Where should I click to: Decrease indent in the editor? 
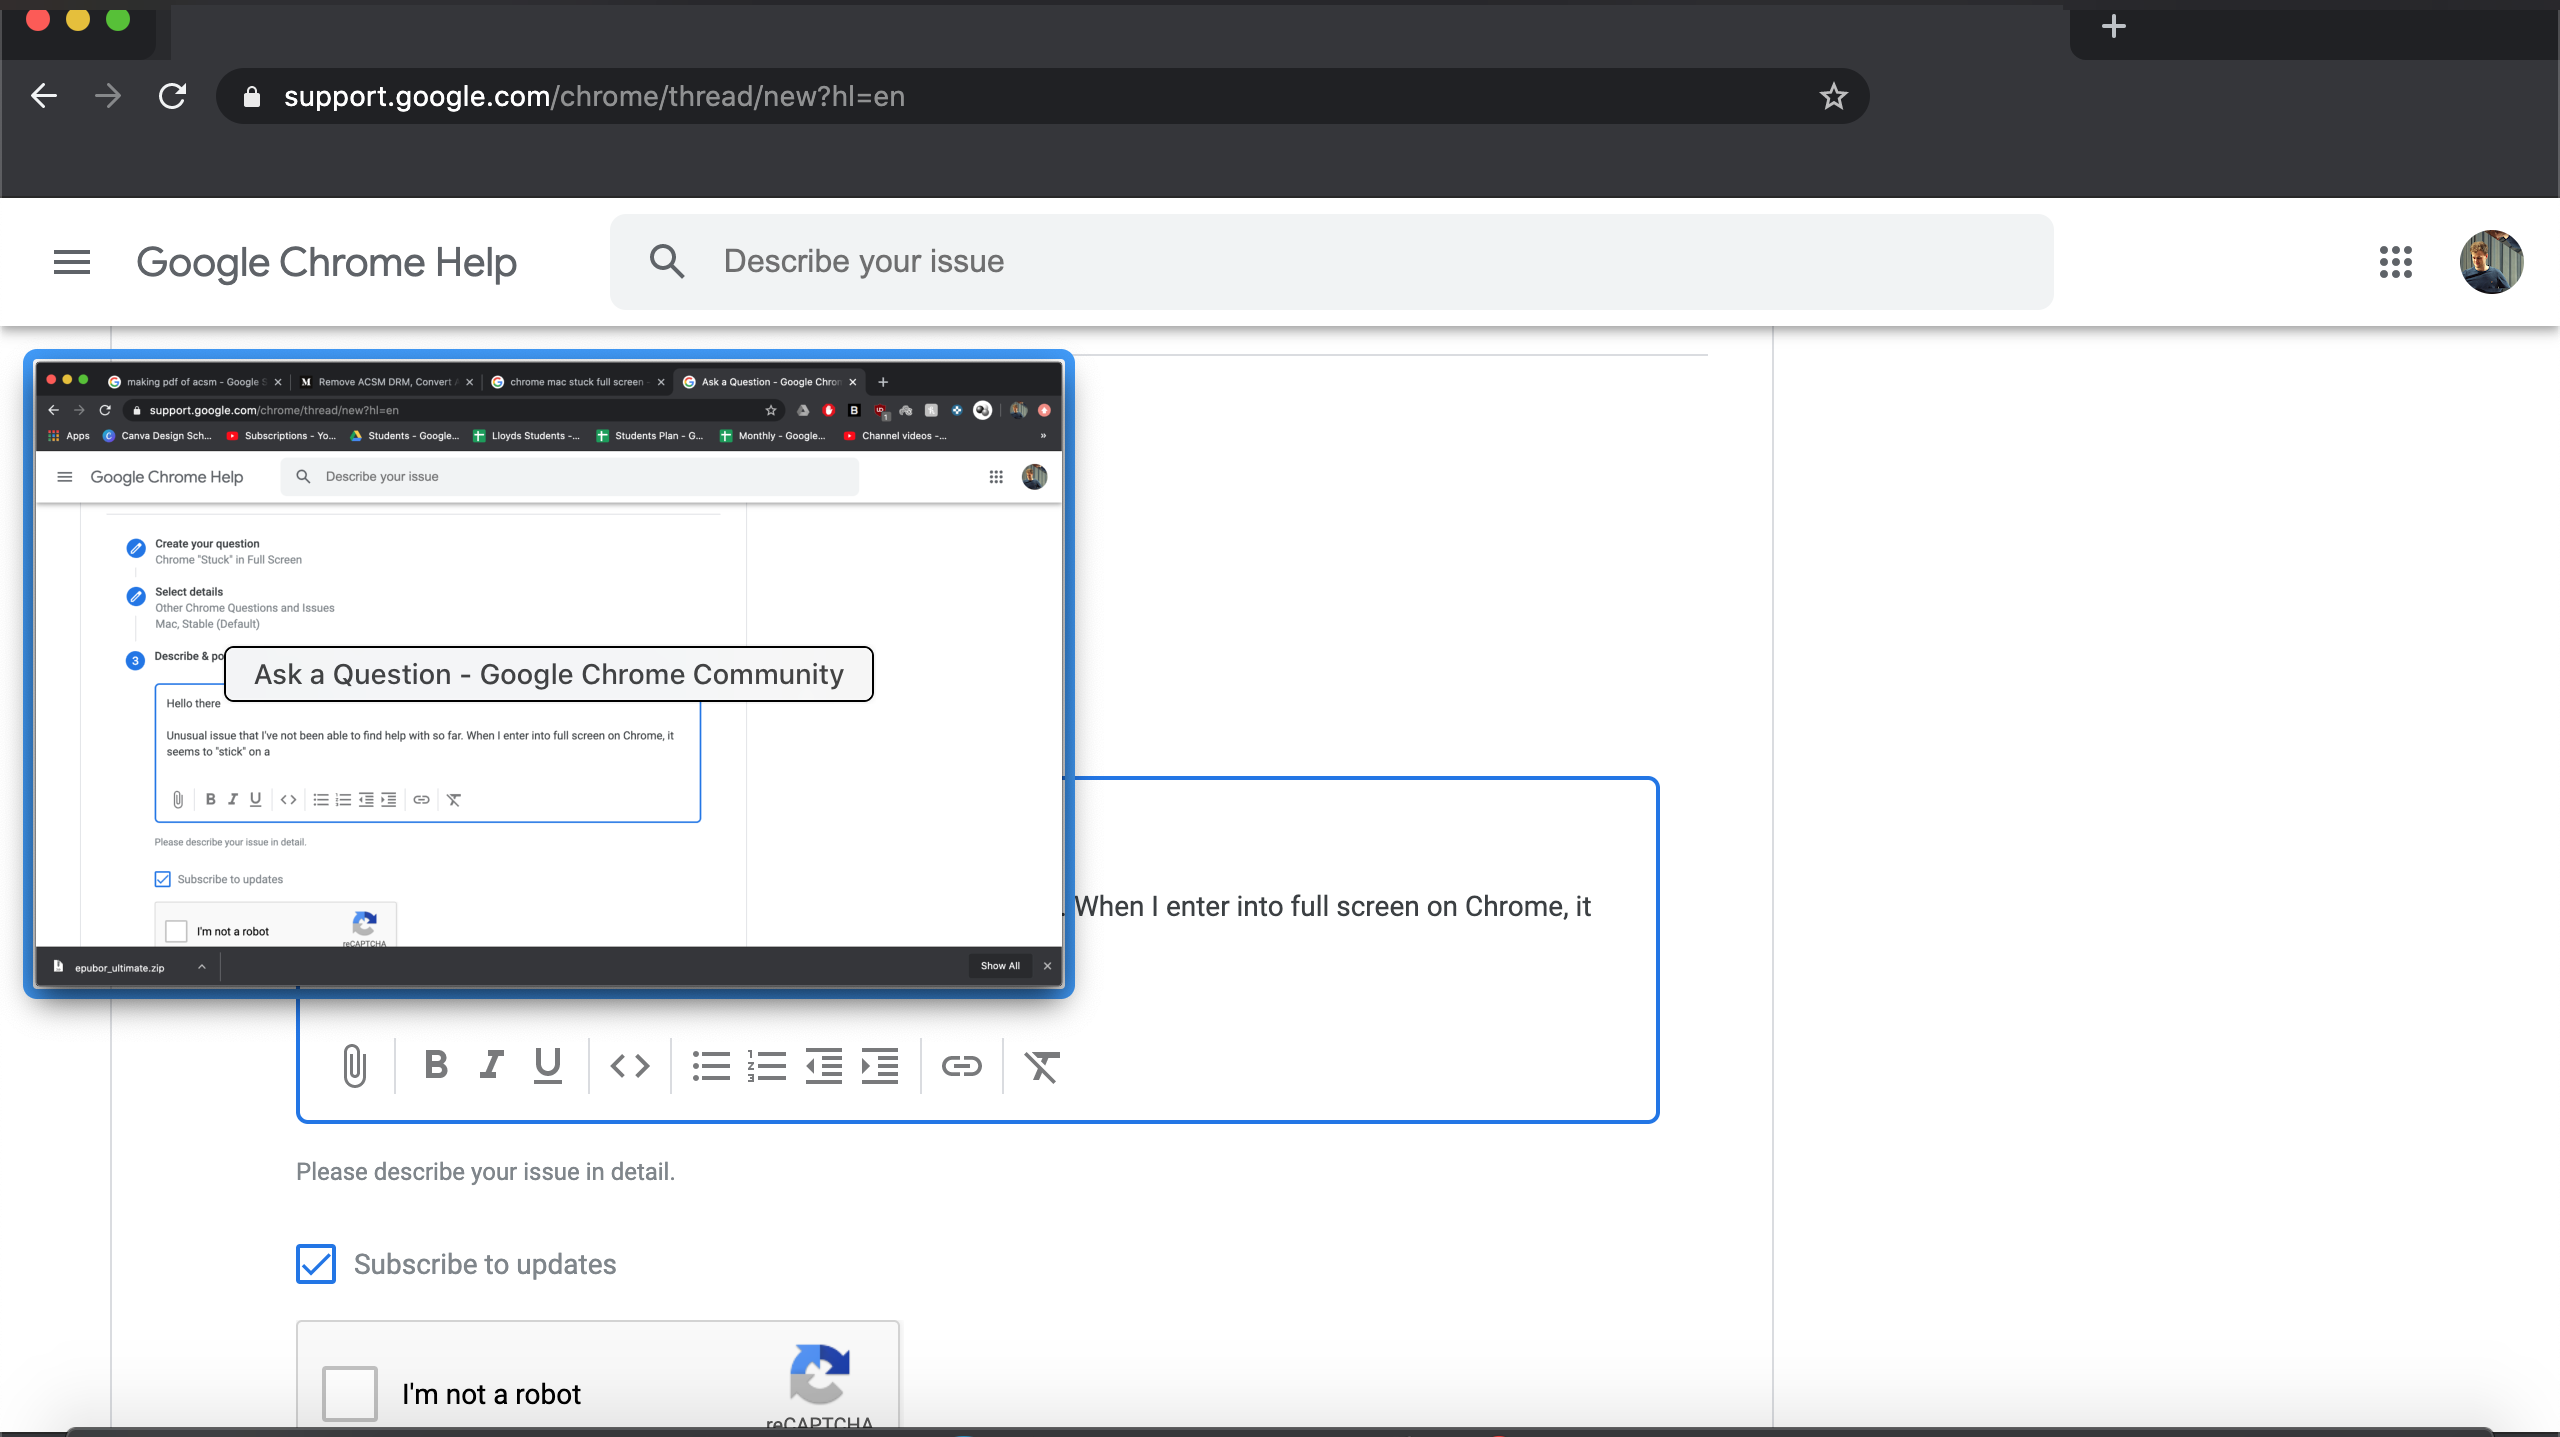coord(823,1066)
